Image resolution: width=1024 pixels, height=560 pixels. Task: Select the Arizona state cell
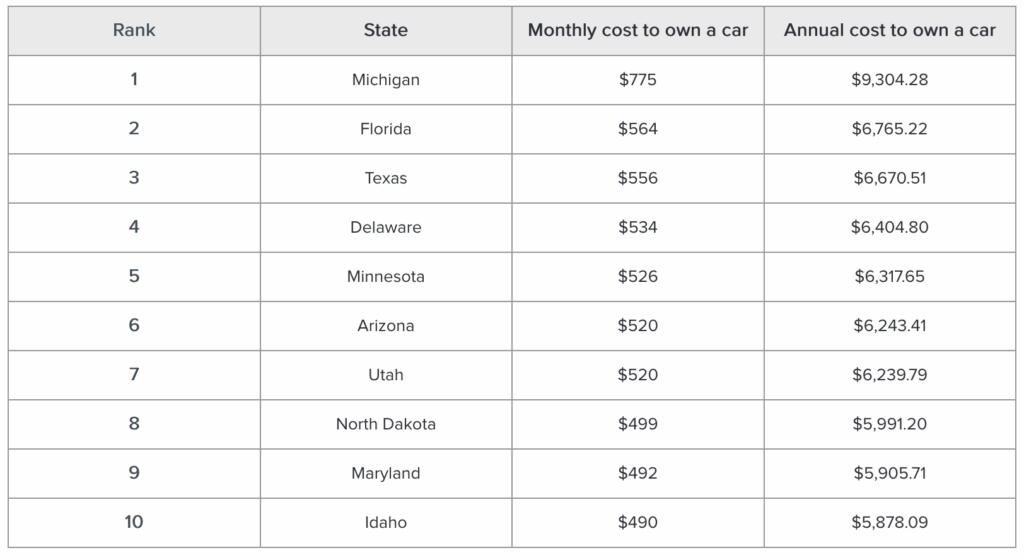click(x=385, y=325)
